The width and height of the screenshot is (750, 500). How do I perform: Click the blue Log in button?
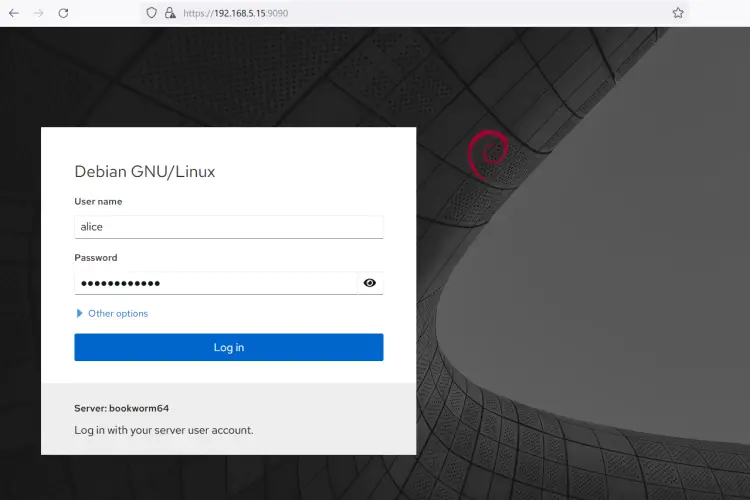pos(229,347)
